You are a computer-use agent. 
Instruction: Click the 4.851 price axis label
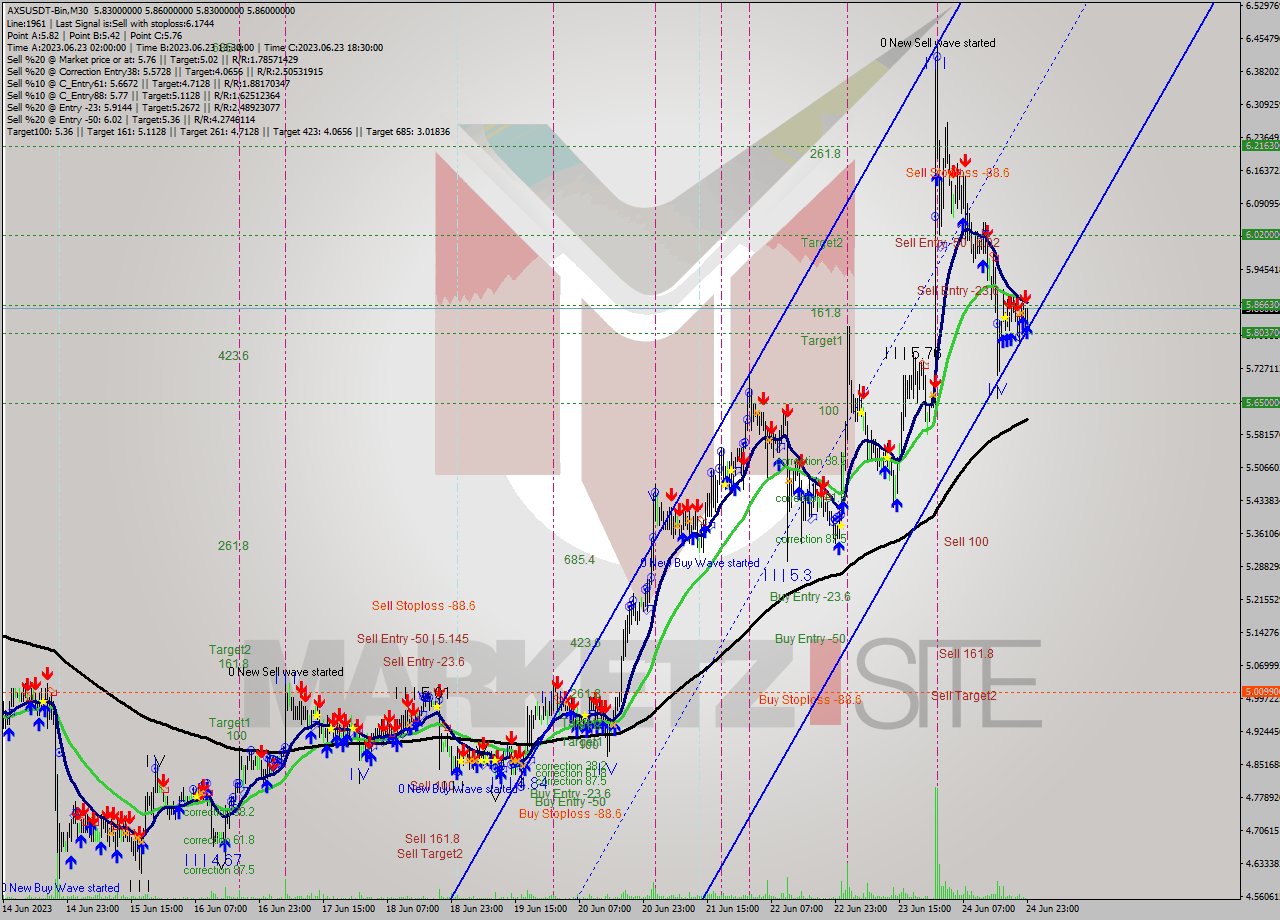1262,765
